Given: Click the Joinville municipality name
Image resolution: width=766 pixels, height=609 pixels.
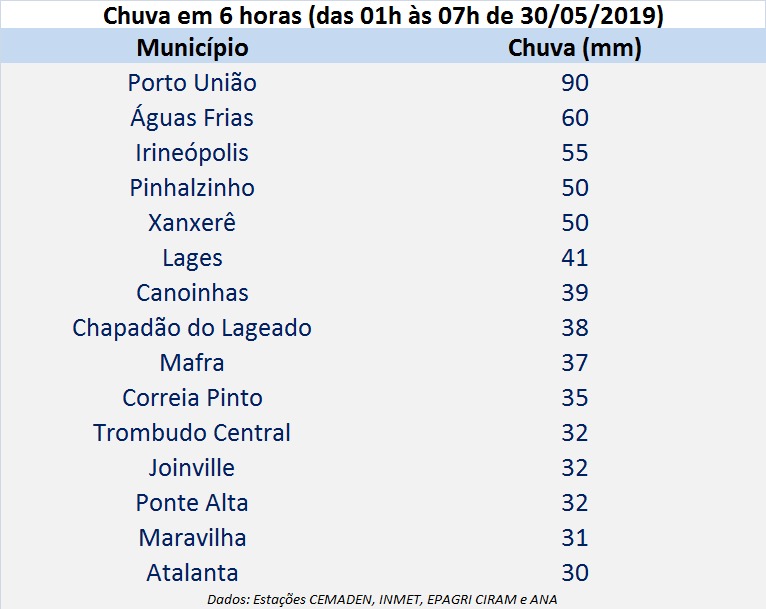Looking at the screenshot, I should pyautogui.click(x=192, y=468).
